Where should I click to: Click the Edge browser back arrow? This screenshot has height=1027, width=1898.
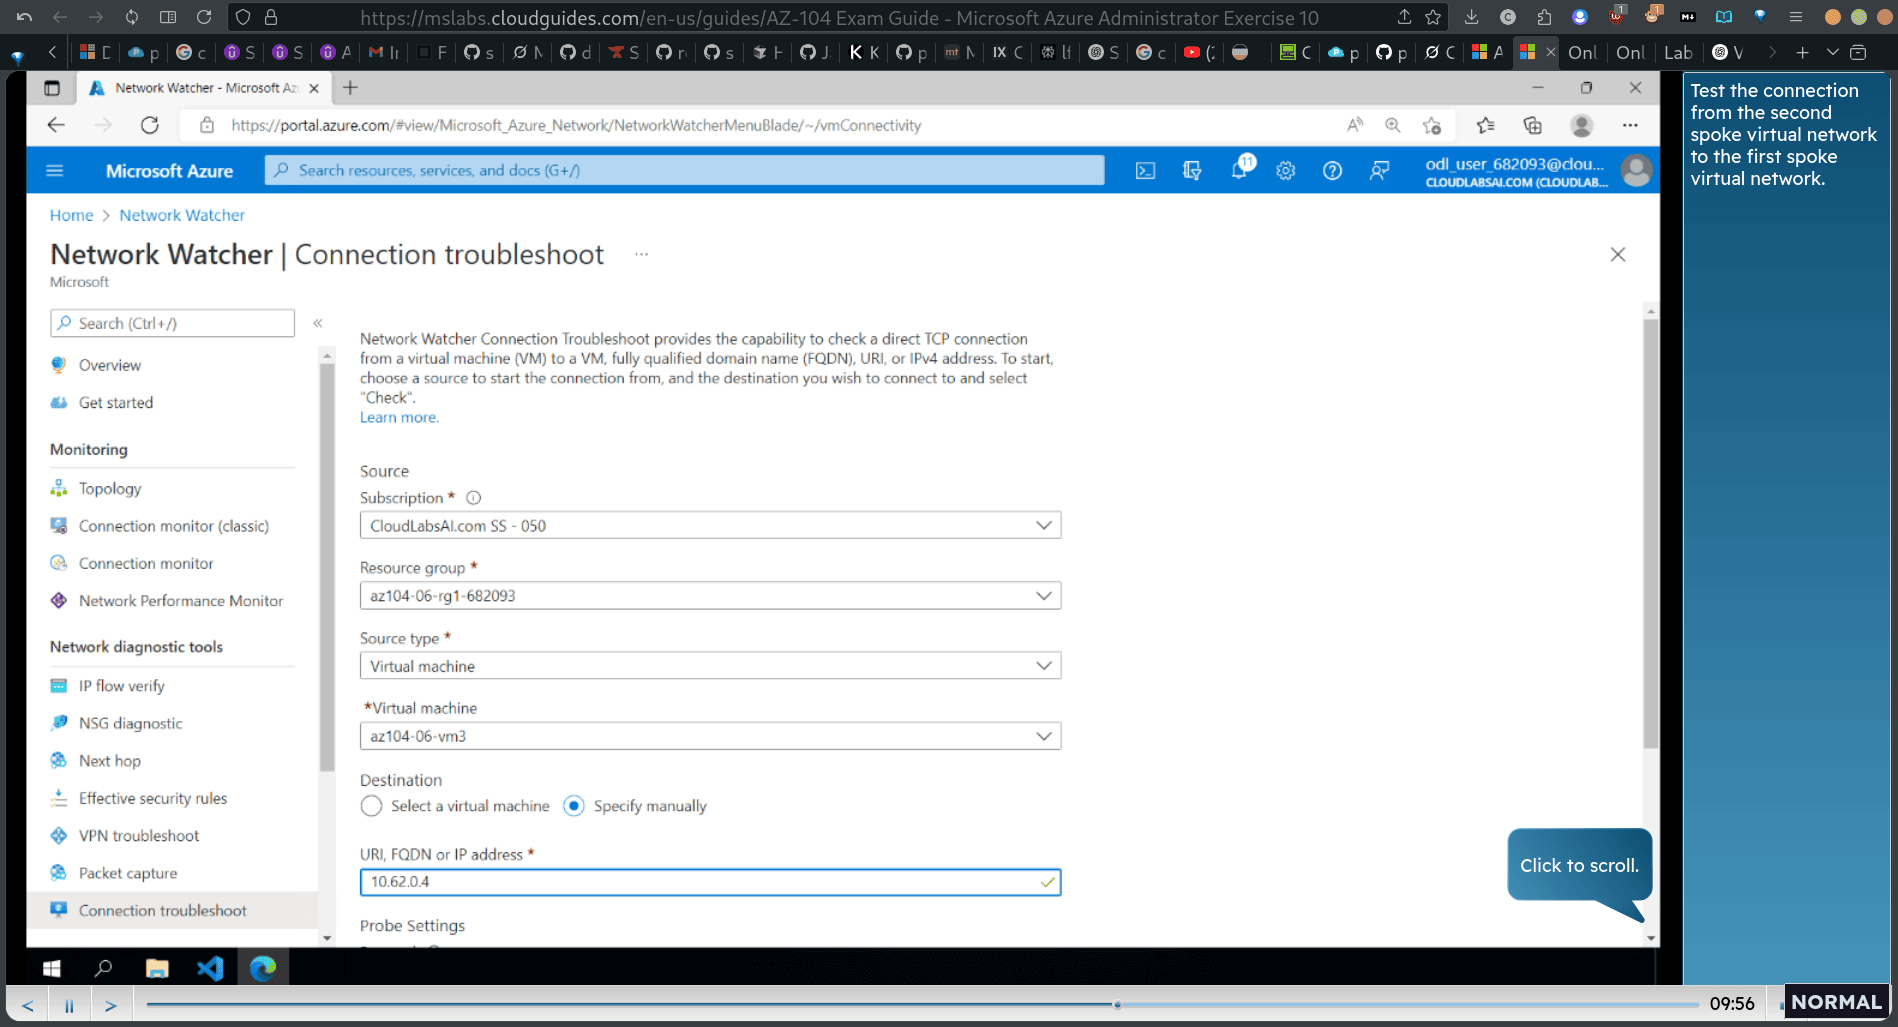point(56,125)
